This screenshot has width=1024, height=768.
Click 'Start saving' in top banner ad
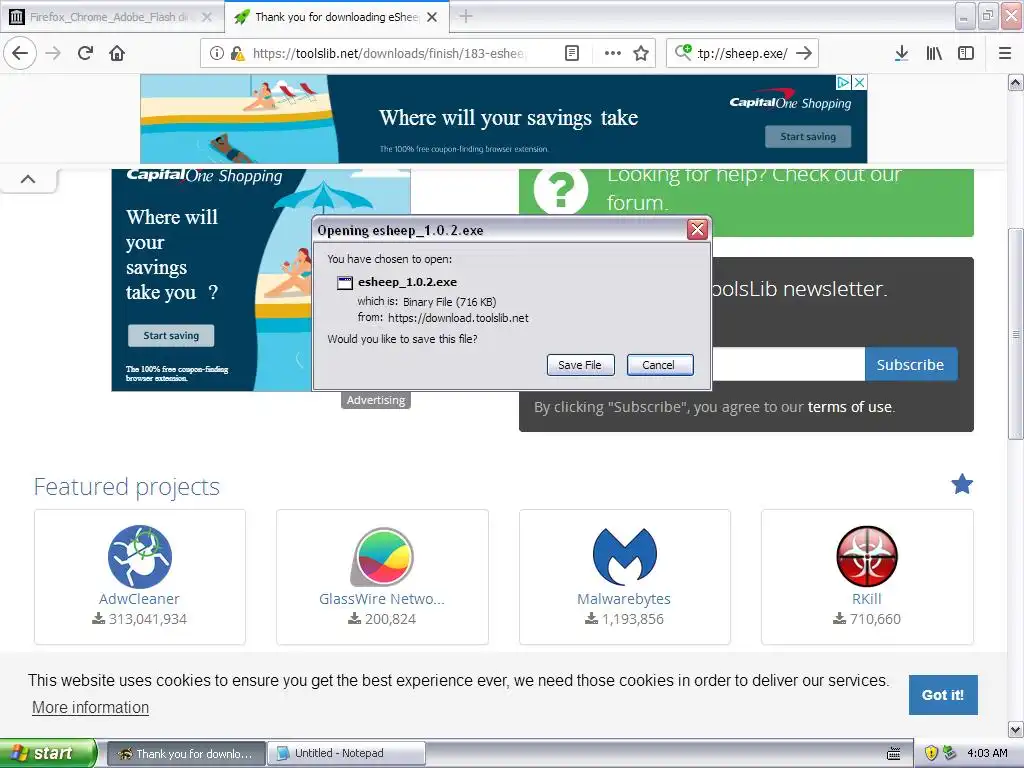point(808,136)
